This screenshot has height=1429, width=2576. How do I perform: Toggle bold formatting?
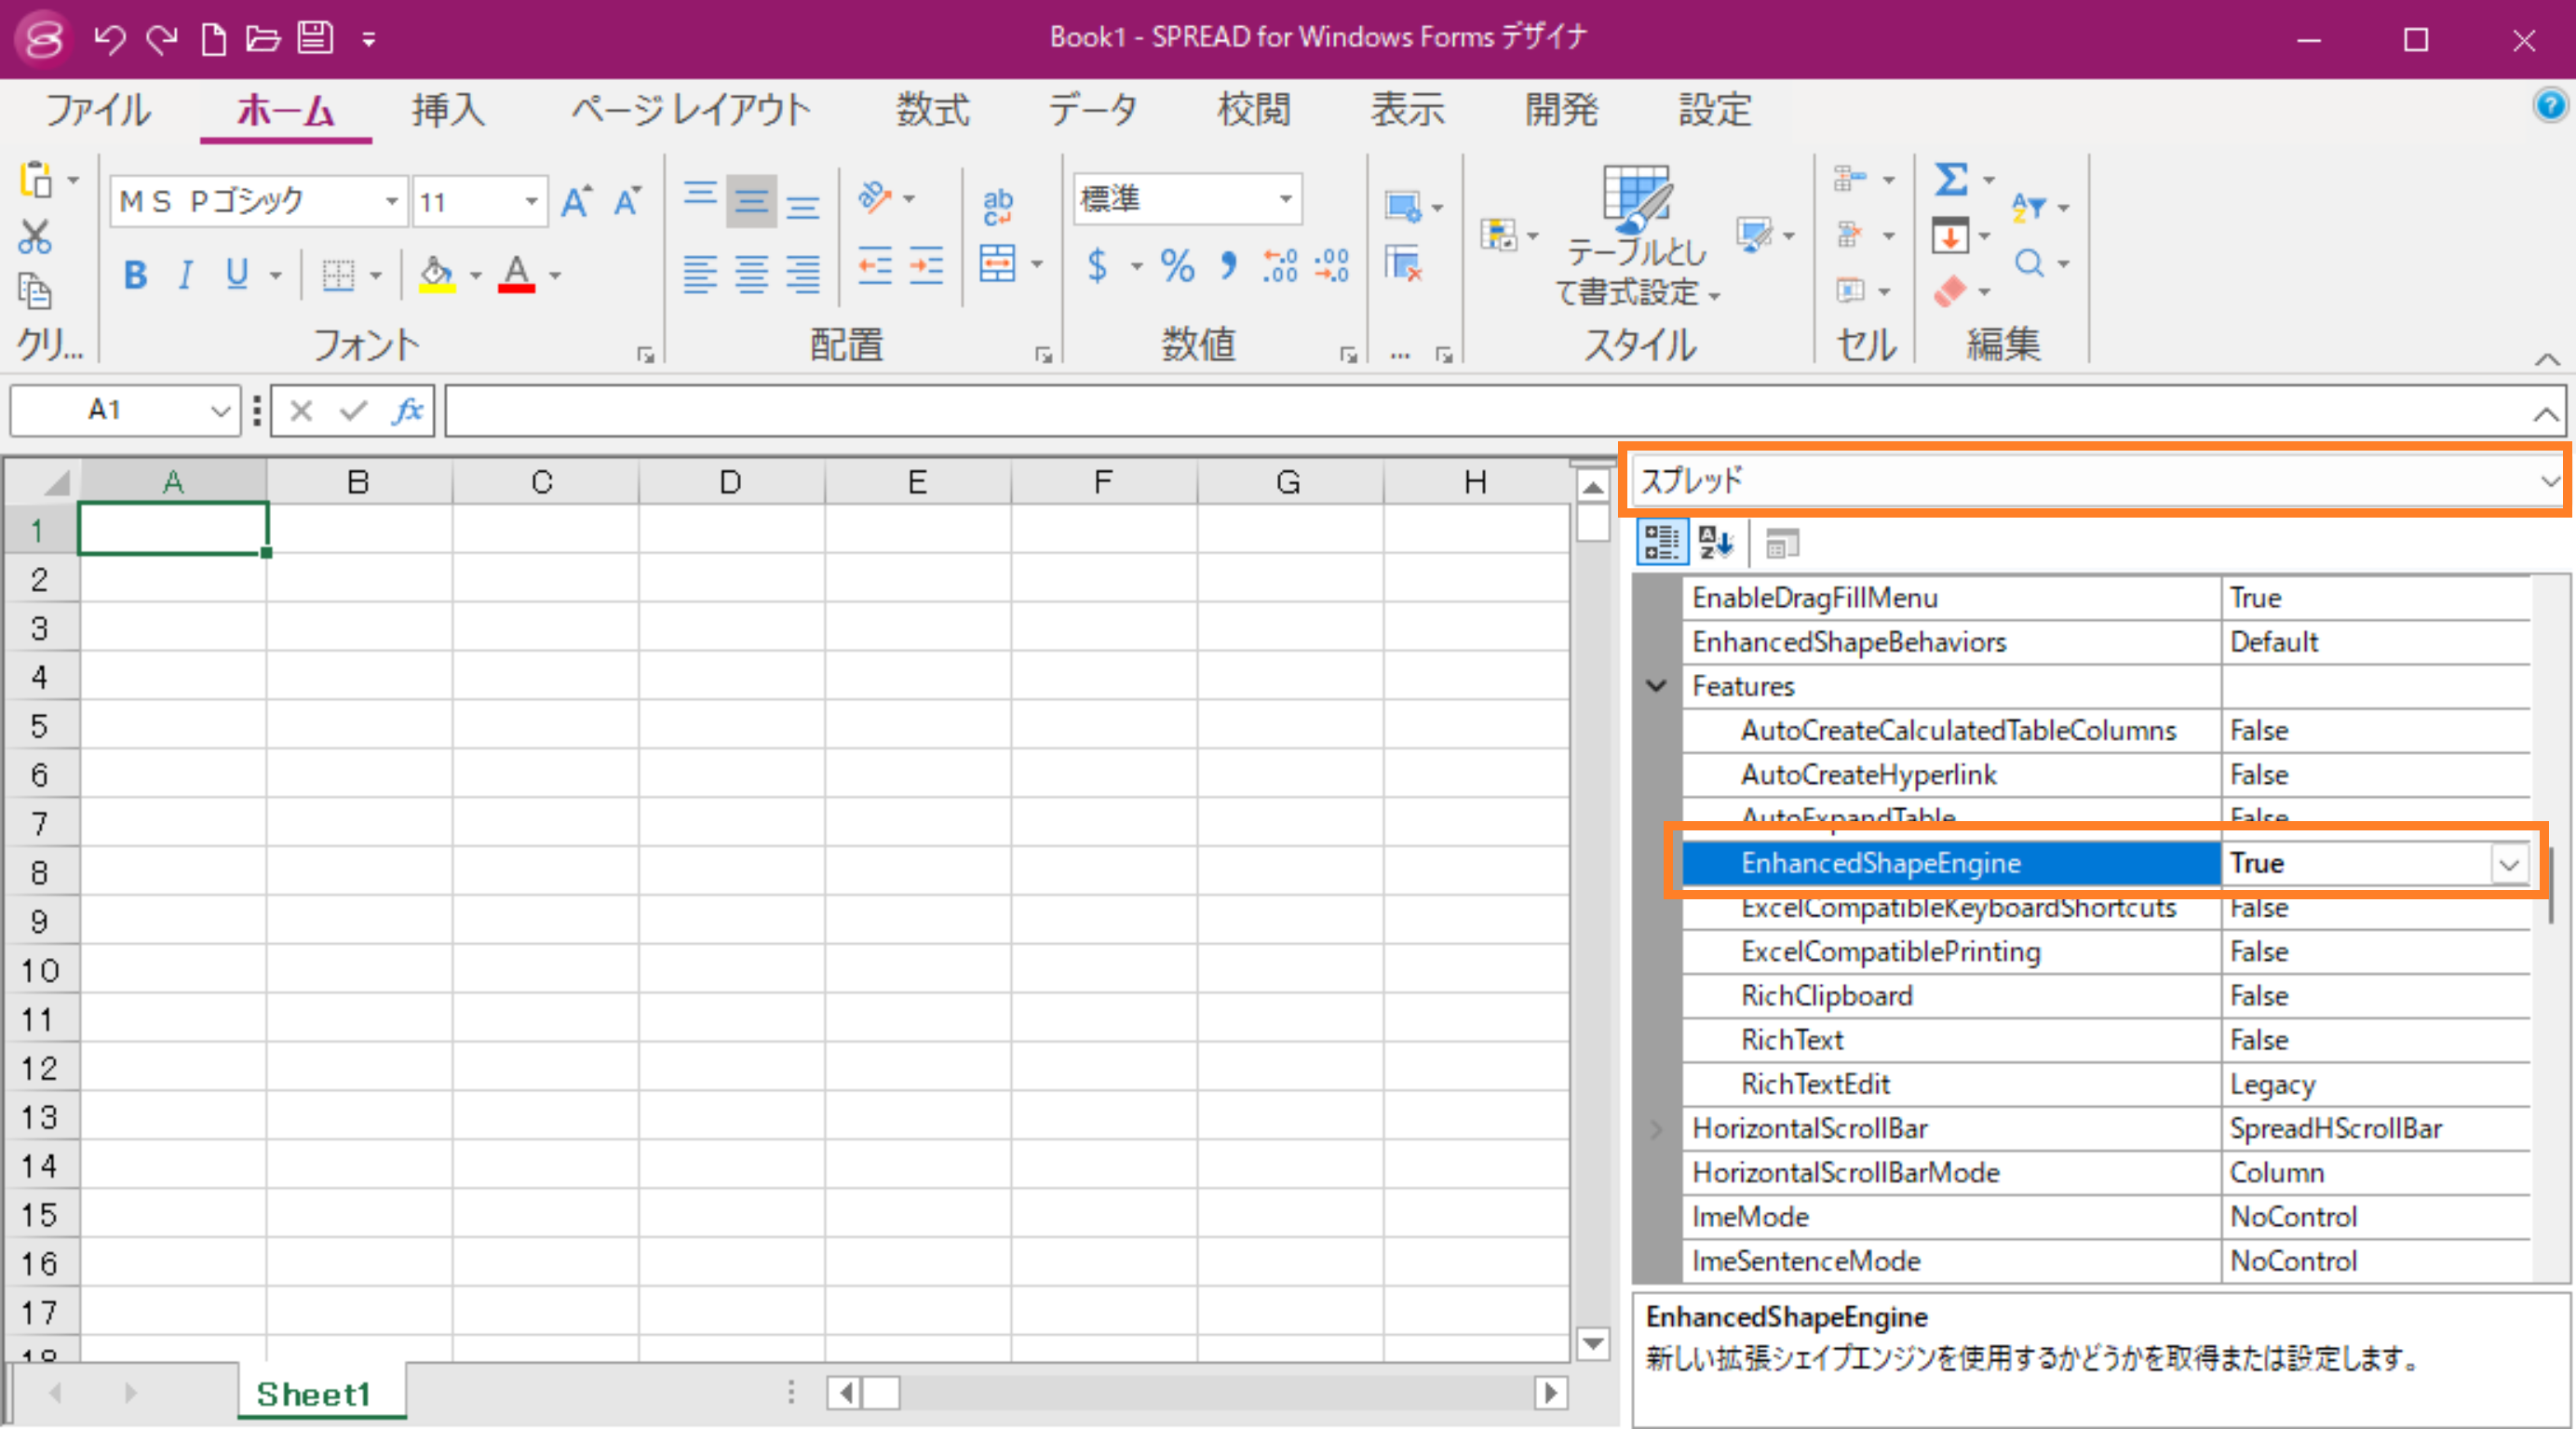[136, 274]
